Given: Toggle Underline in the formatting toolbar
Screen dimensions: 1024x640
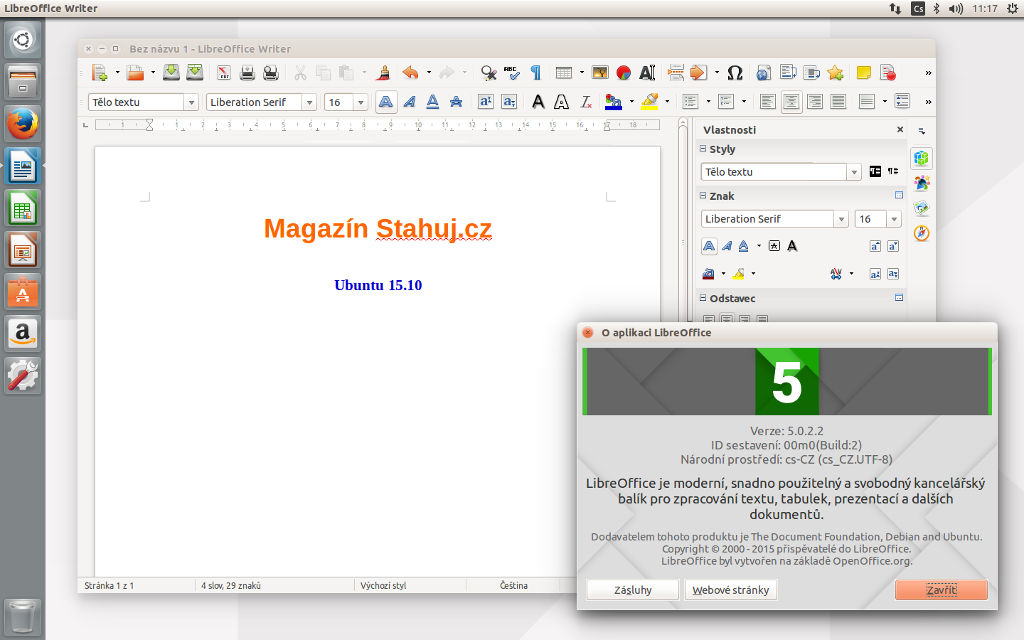Looking at the screenshot, I should click(x=432, y=102).
